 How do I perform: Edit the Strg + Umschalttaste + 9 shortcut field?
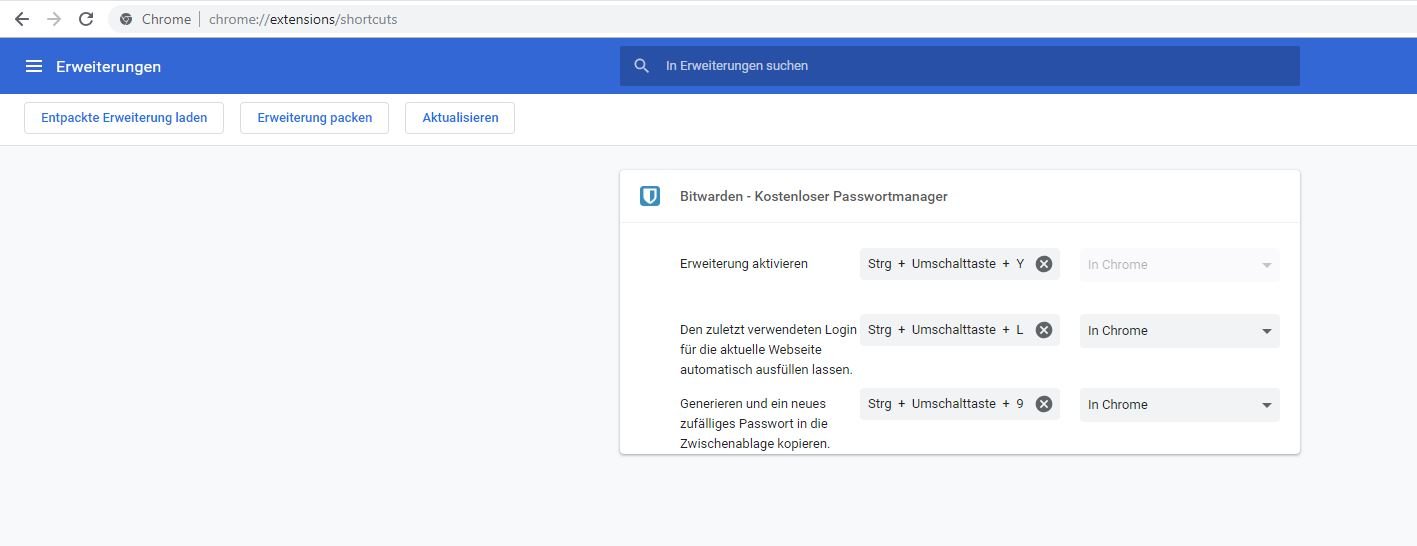[945, 404]
